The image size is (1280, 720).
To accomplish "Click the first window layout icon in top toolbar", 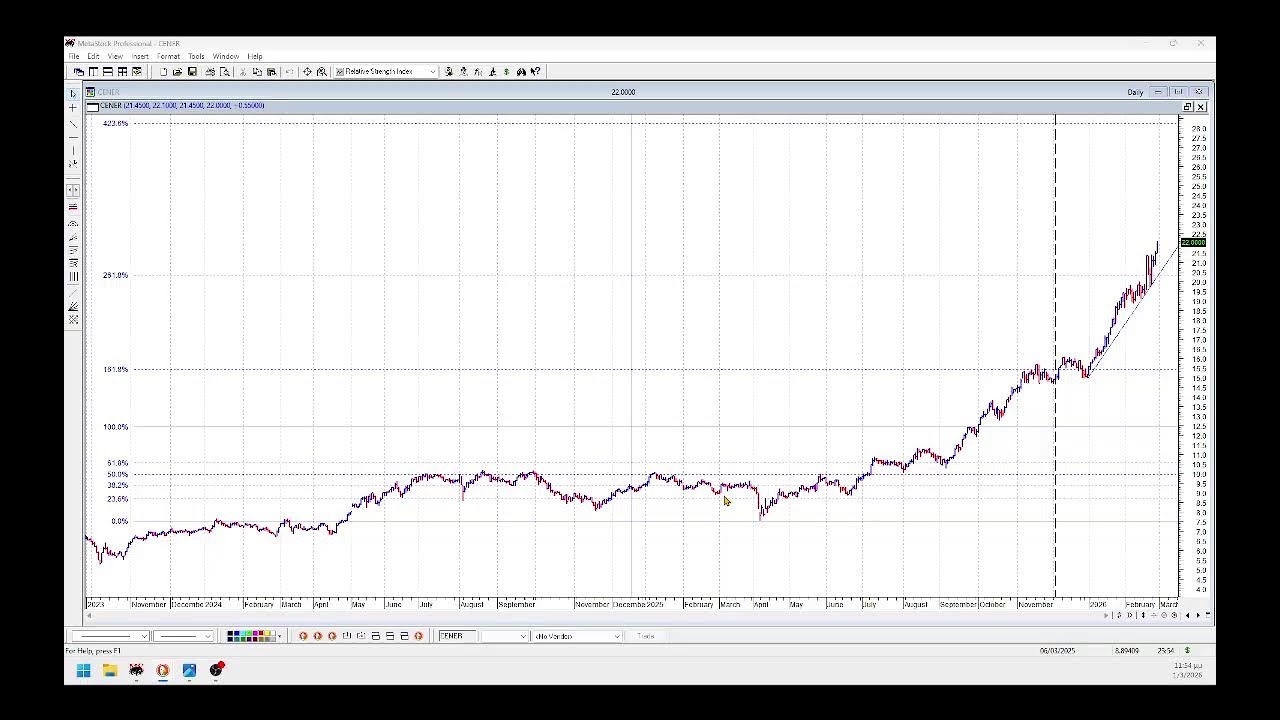I will (79, 72).
